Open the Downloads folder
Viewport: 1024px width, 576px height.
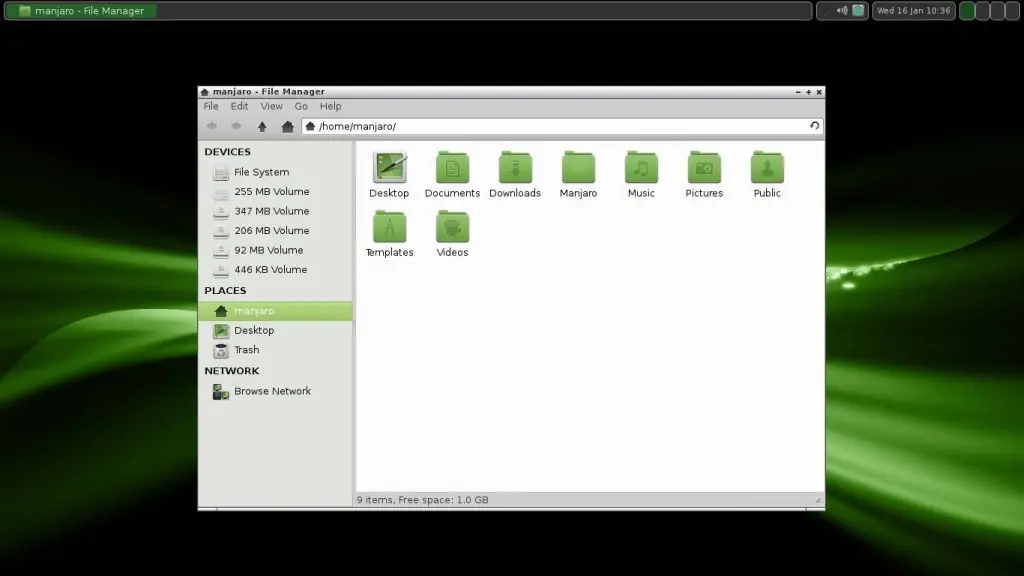pos(515,174)
